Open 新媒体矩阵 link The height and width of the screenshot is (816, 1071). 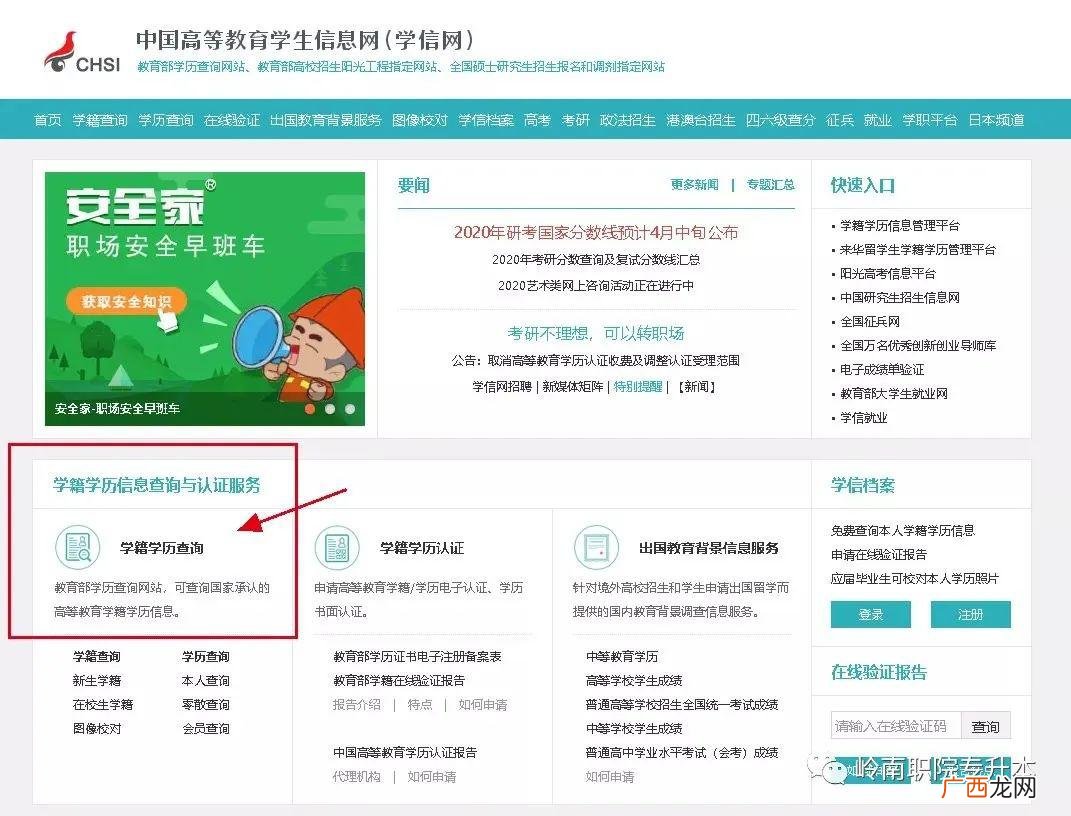coord(572,386)
